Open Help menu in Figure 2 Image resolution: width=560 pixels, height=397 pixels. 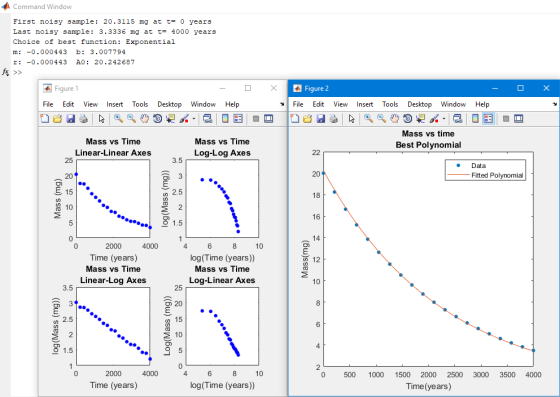point(482,104)
